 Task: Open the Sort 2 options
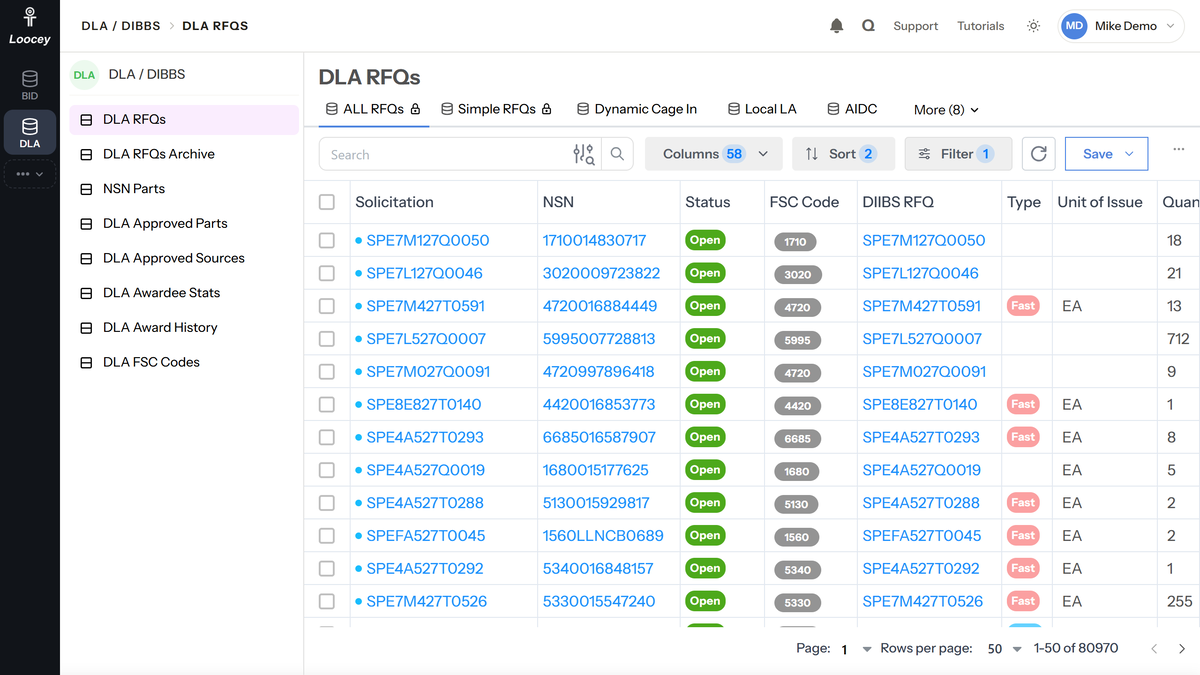pos(843,154)
